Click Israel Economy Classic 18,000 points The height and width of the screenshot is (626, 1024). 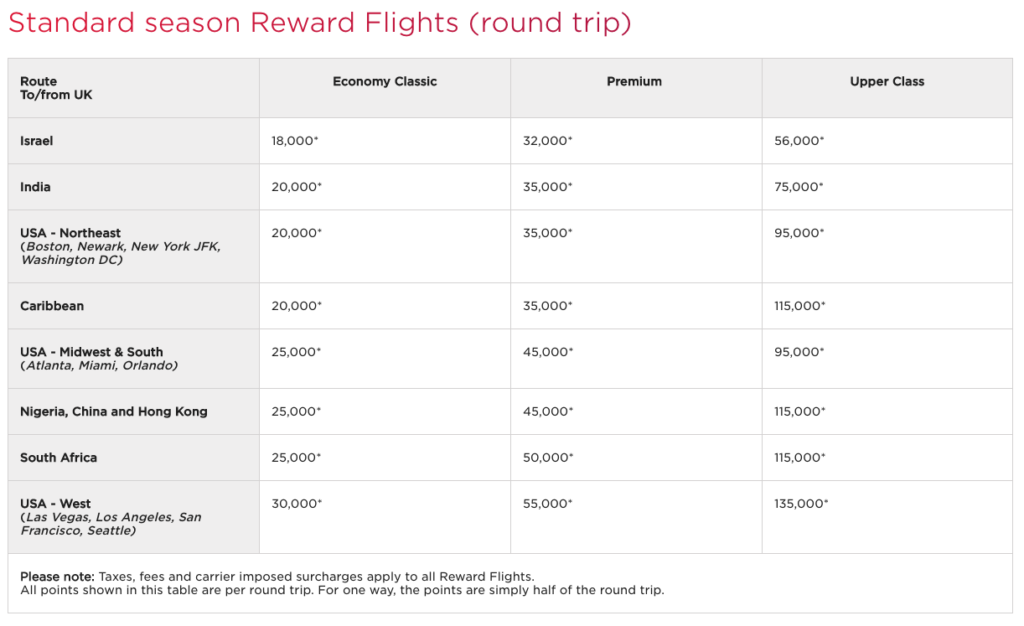[295, 141]
